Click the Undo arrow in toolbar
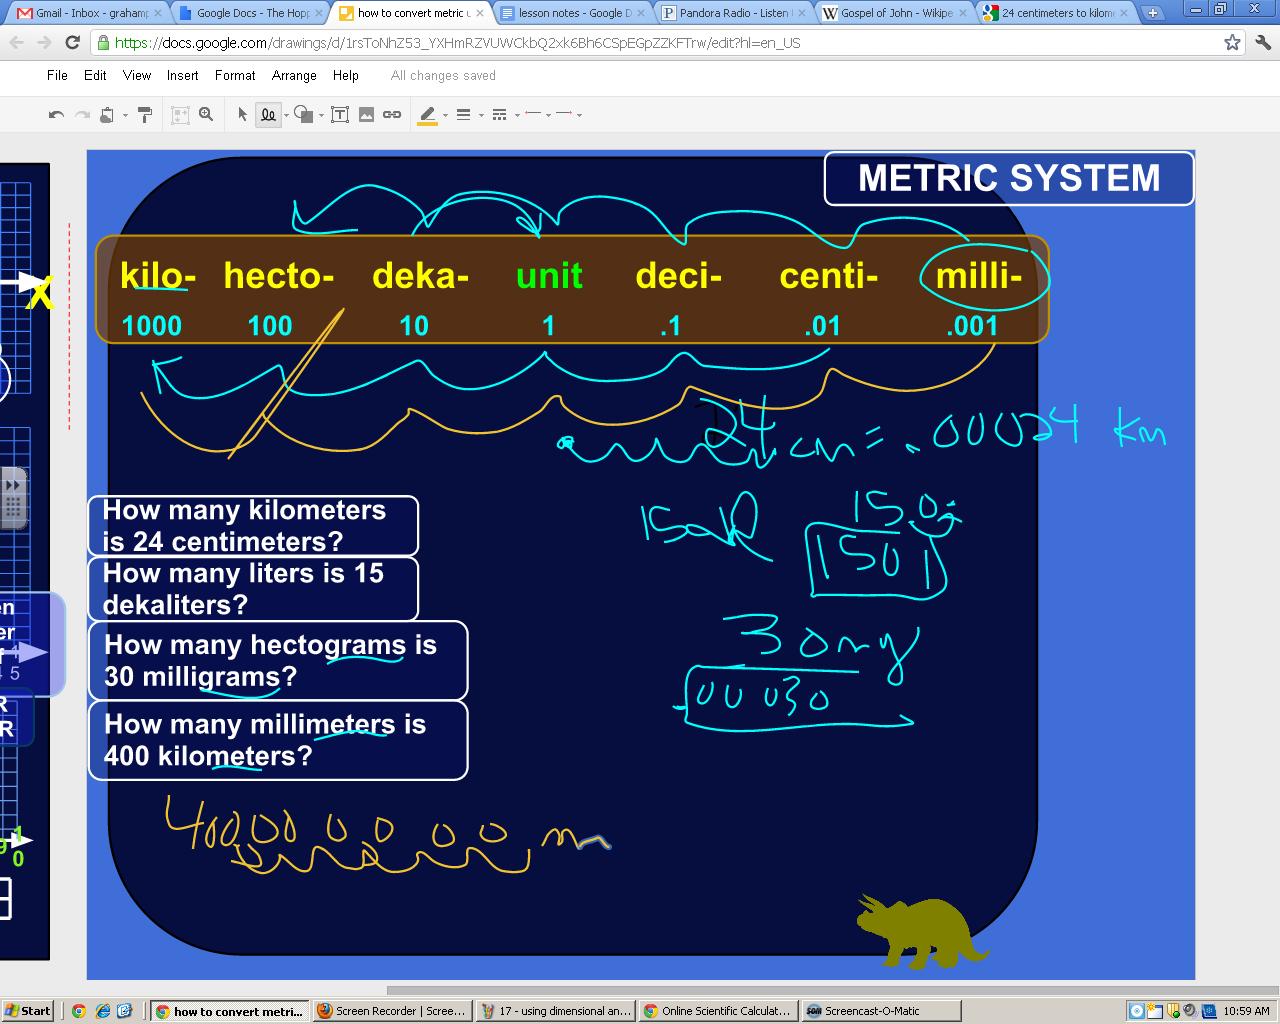 pos(57,115)
